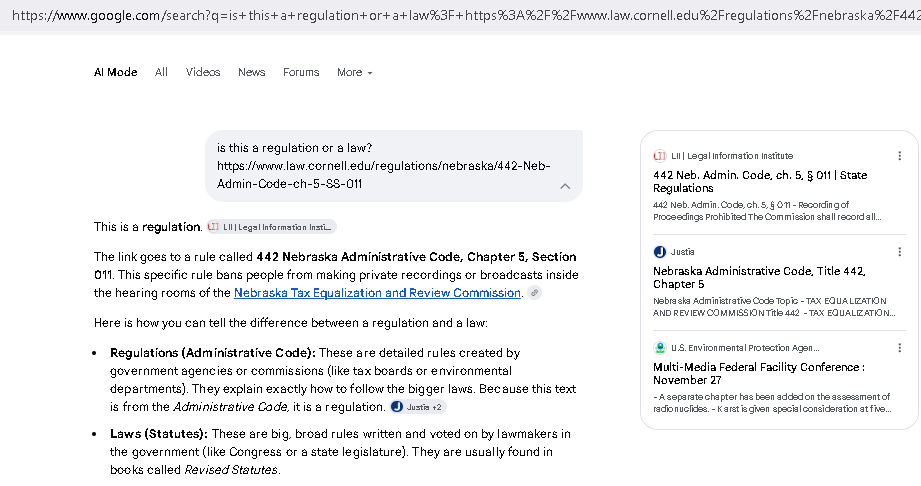Screen dimensions: 921x486
Task: Click LII favicon in sources panel
Action: pos(660,156)
